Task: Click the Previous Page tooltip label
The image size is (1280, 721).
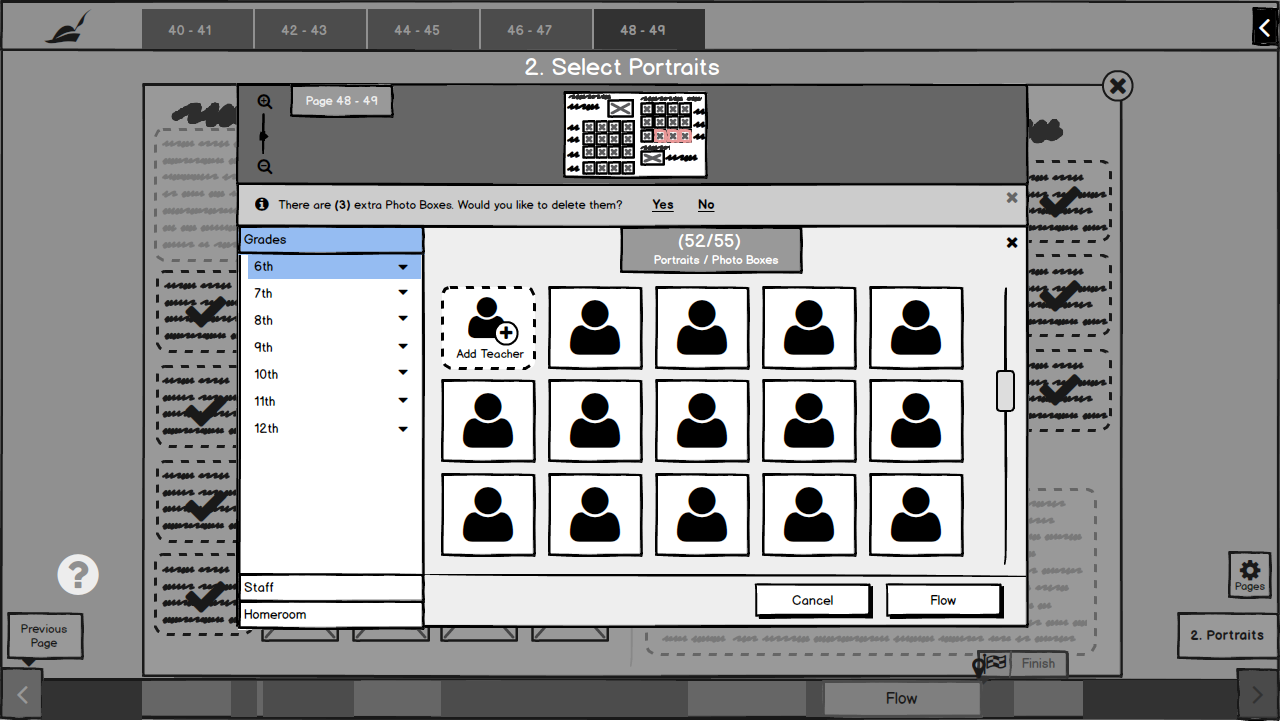Action: 44,636
